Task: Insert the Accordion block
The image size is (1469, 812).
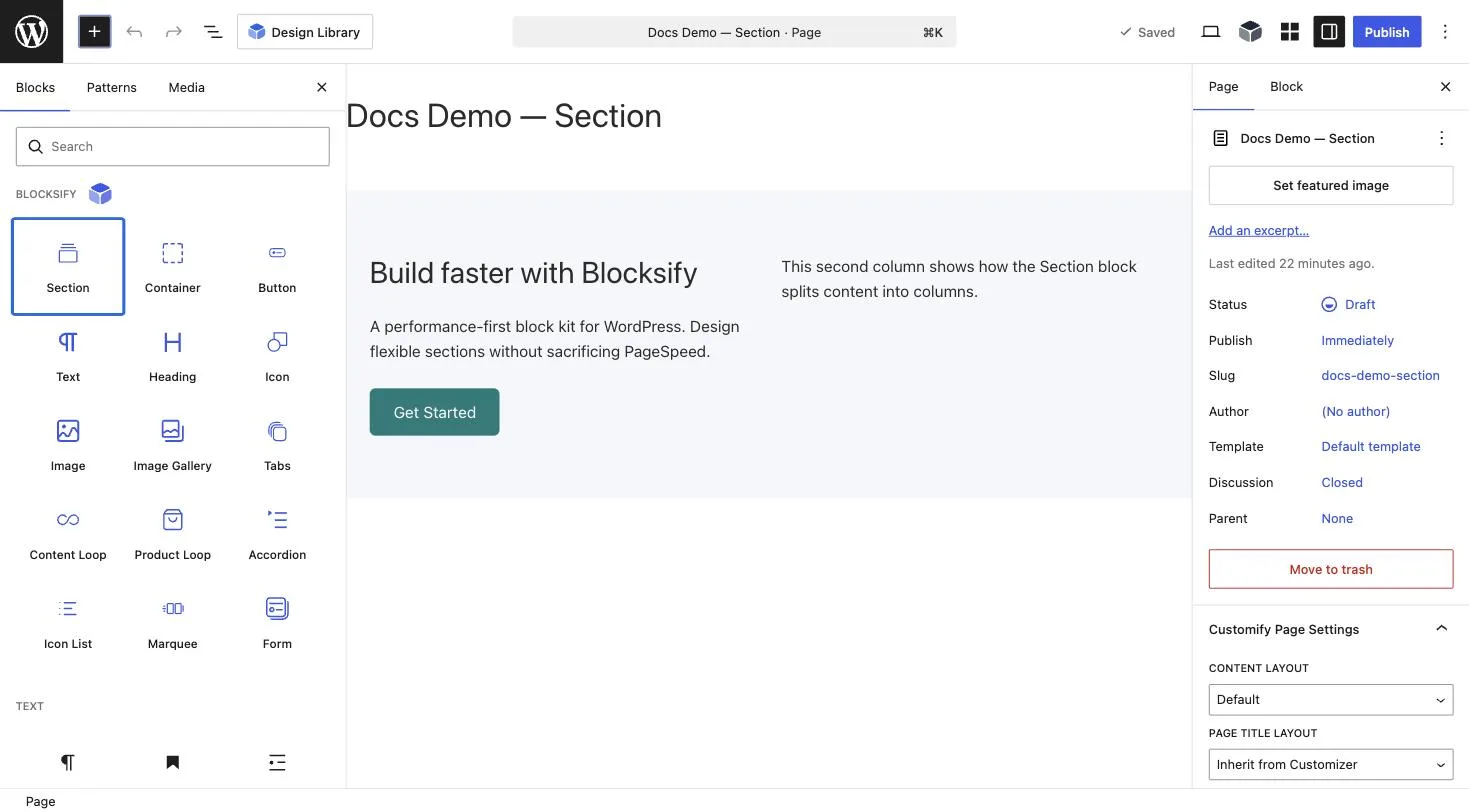Action: (x=277, y=534)
